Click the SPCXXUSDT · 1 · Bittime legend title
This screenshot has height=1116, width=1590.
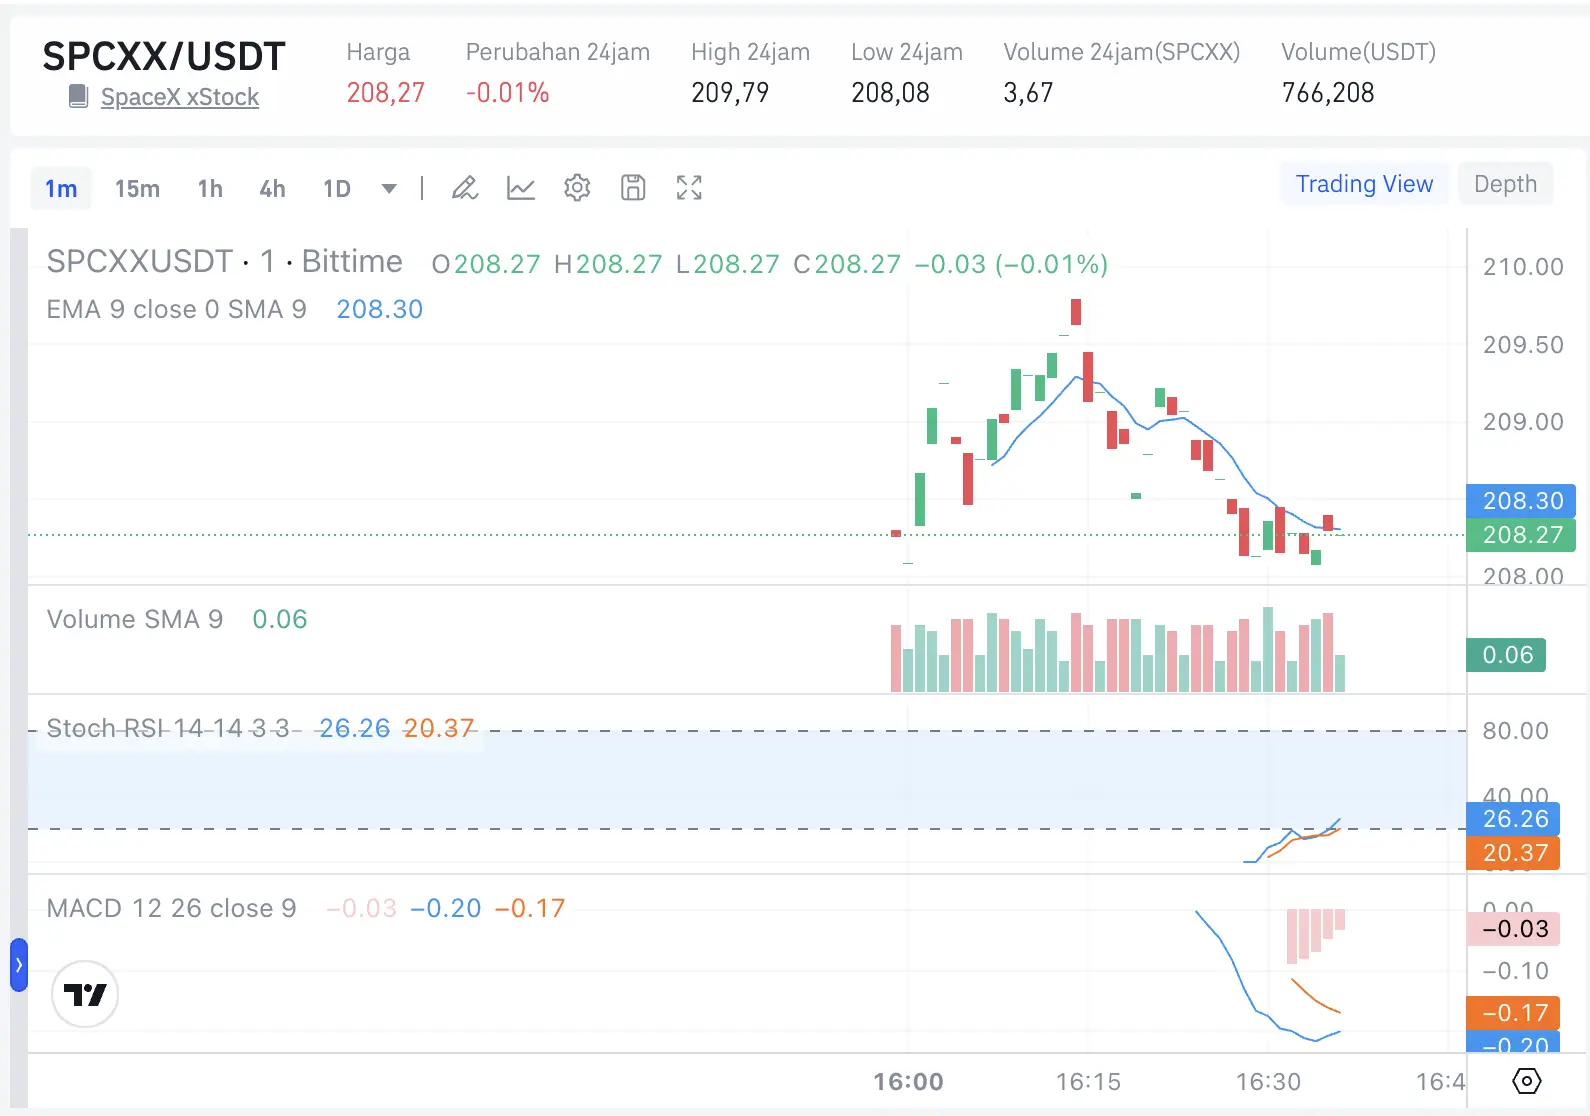(225, 262)
